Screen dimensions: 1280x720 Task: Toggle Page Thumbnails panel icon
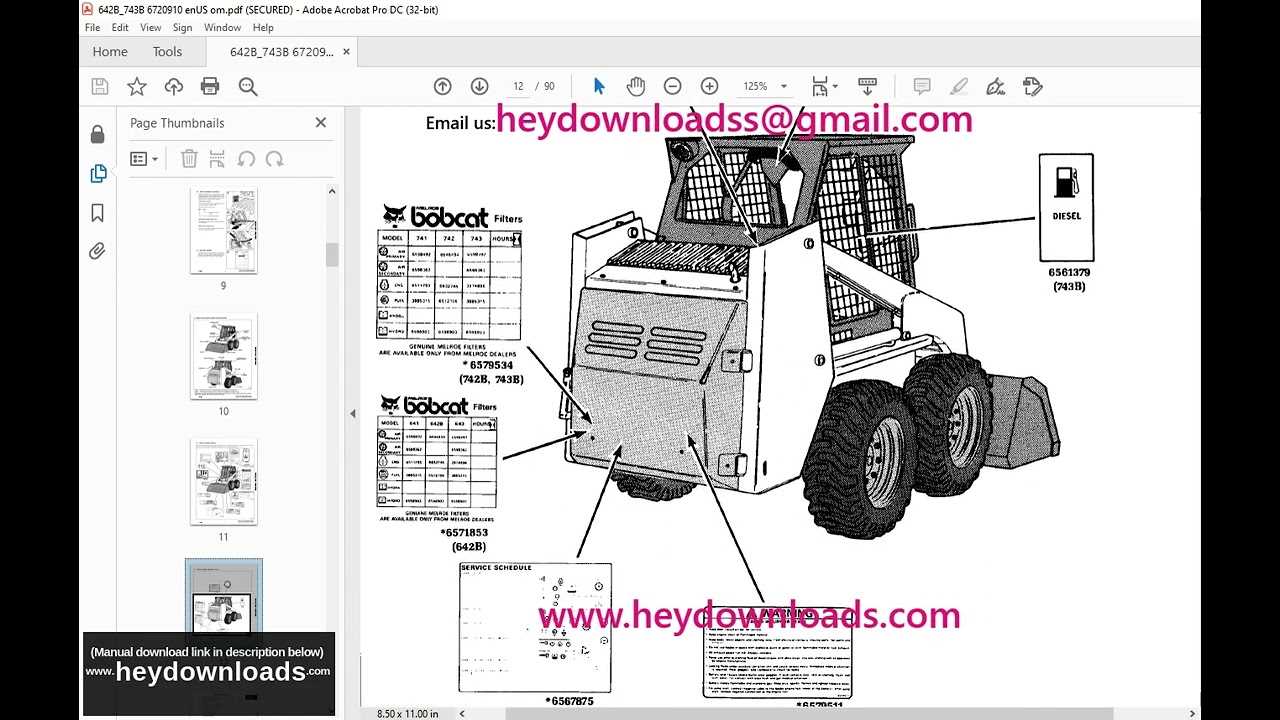[97, 173]
